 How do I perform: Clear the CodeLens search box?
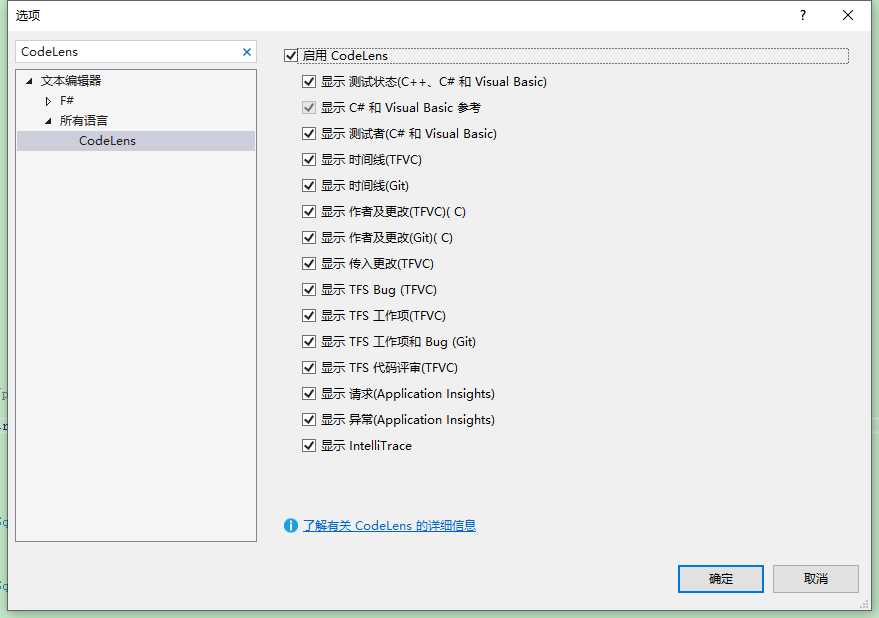[247, 52]
